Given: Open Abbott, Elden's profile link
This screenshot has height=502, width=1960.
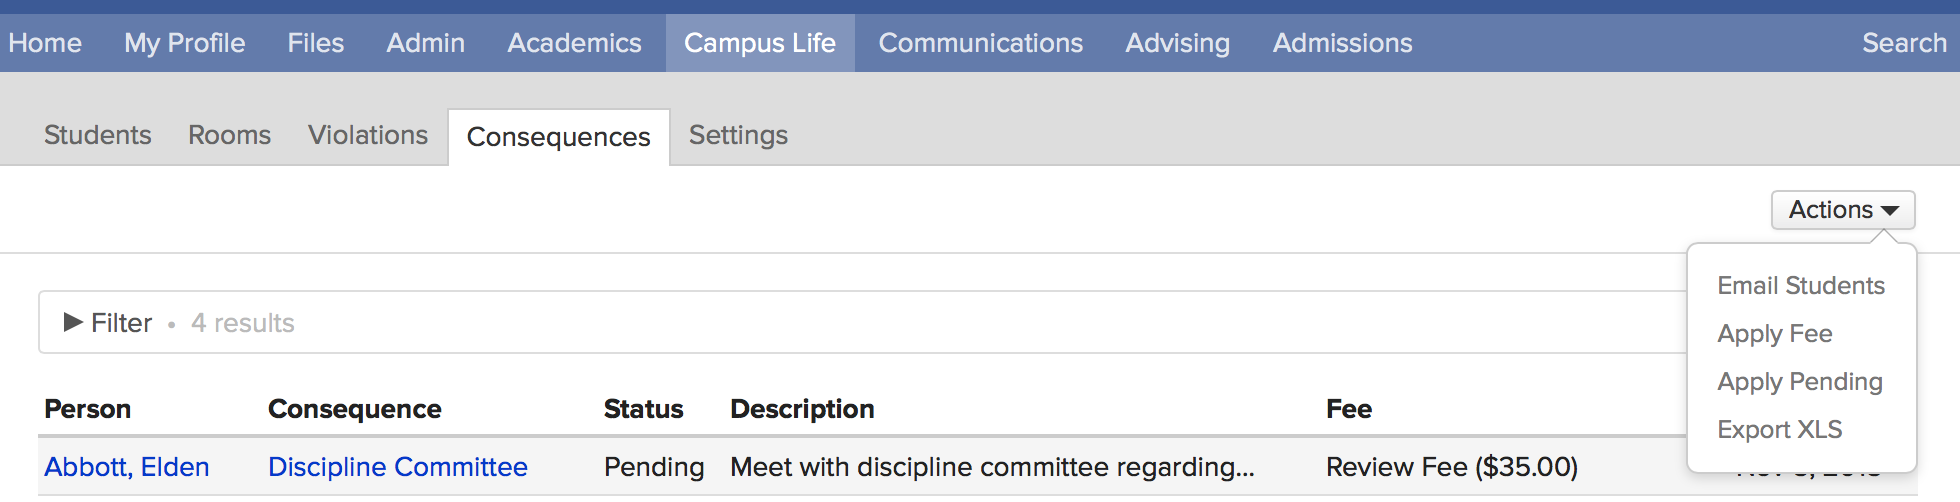Looking at the screenshot, I should point(127,467).
